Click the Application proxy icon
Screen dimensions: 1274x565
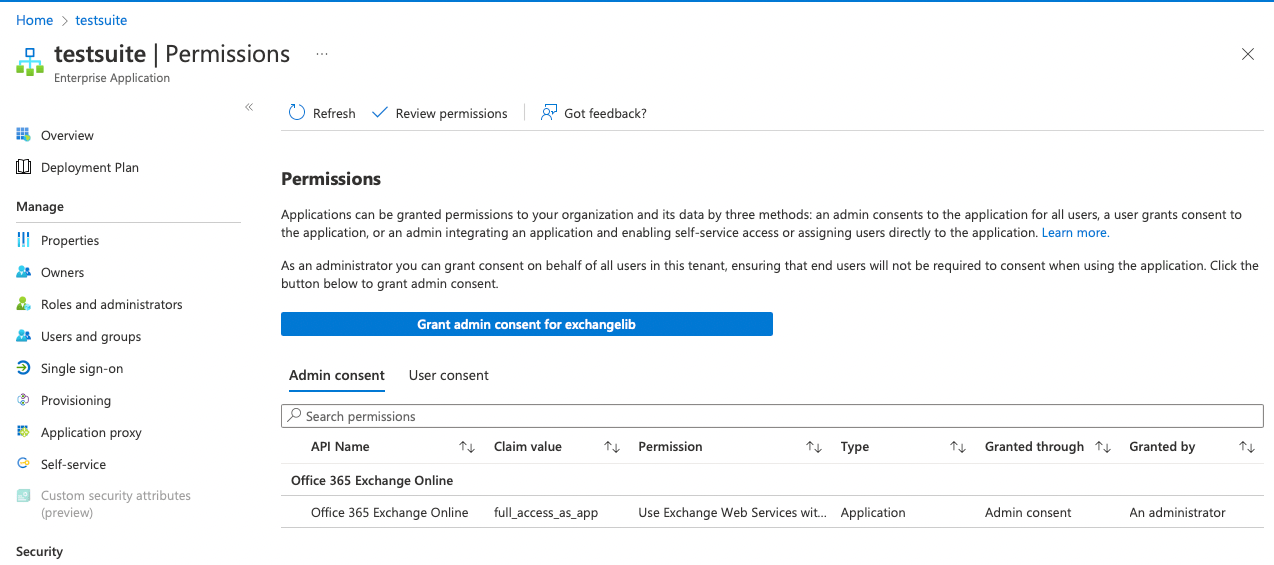(x=23, y=432)
